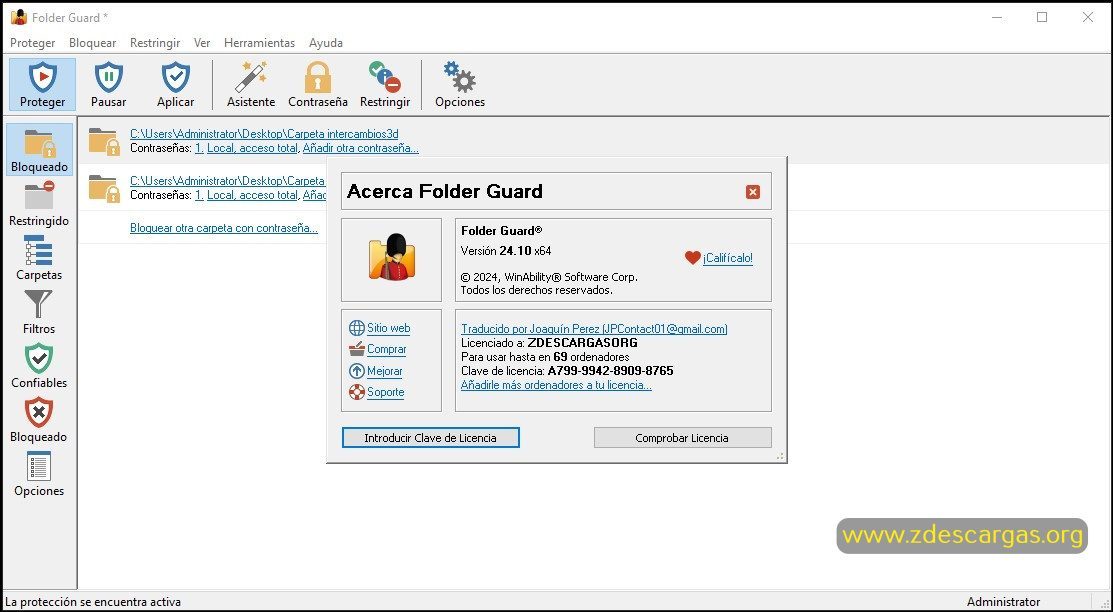Screen dimensions: 1113x612
Task: Open the Ayuda menu
Action: click(x=326, y=43)
